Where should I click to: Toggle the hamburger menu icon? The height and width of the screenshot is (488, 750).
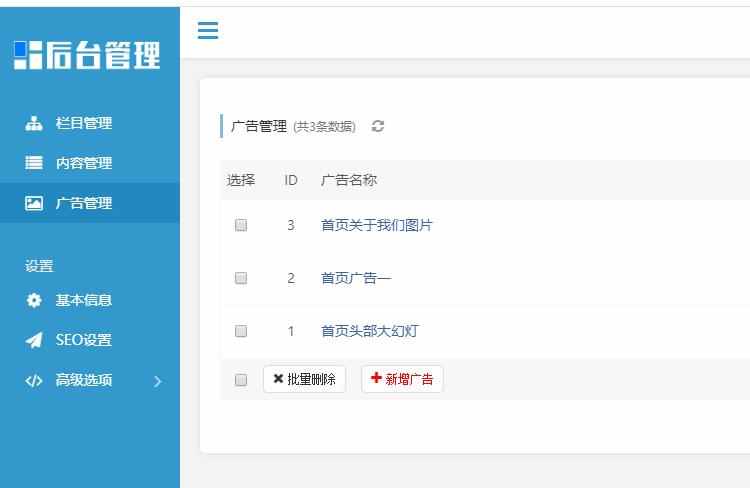coord(208,31)
